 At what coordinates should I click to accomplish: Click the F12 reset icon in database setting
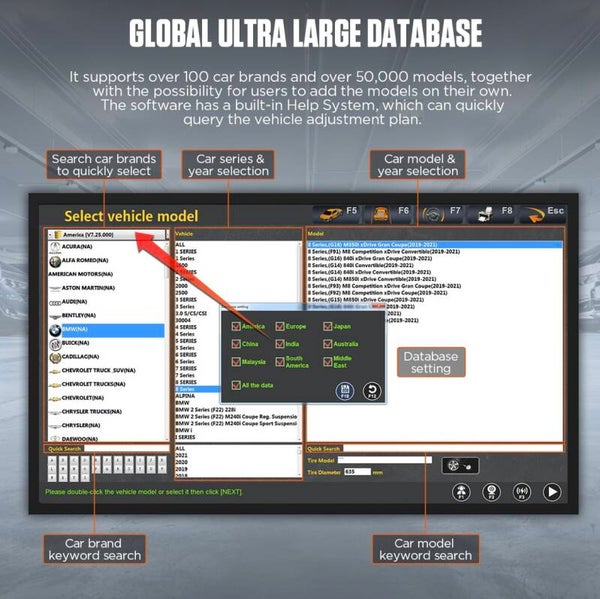tap(372, 391)
